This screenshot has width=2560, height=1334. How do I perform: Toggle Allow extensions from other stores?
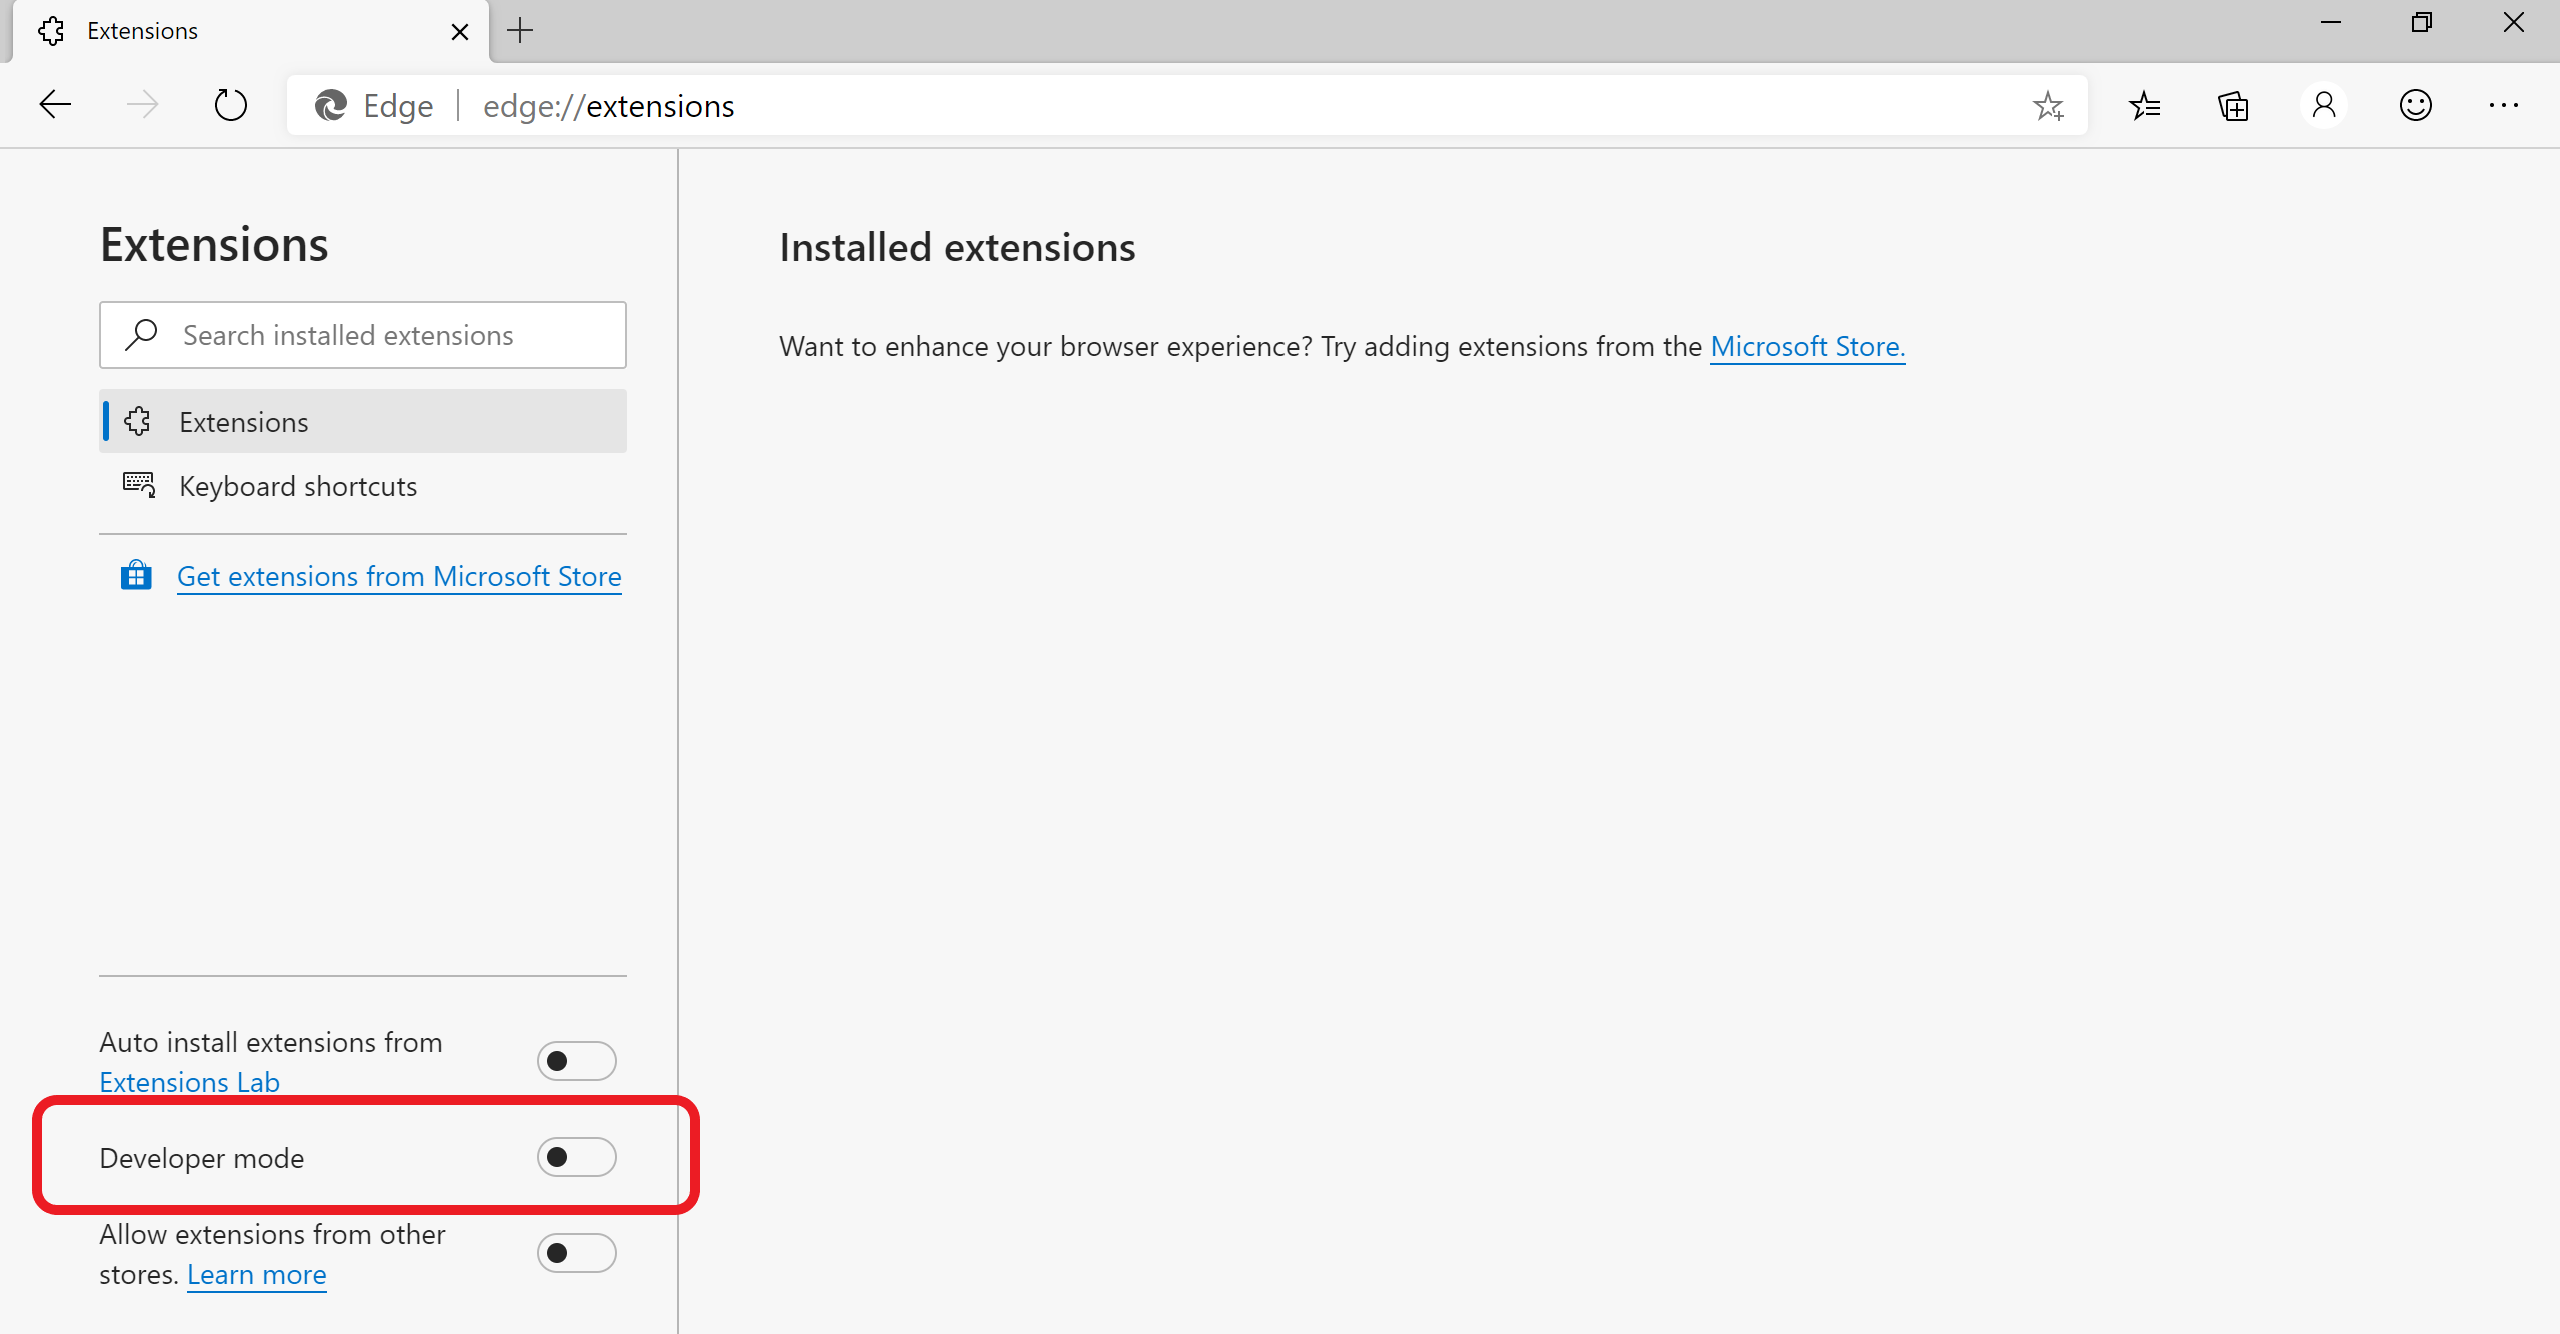576,1253
